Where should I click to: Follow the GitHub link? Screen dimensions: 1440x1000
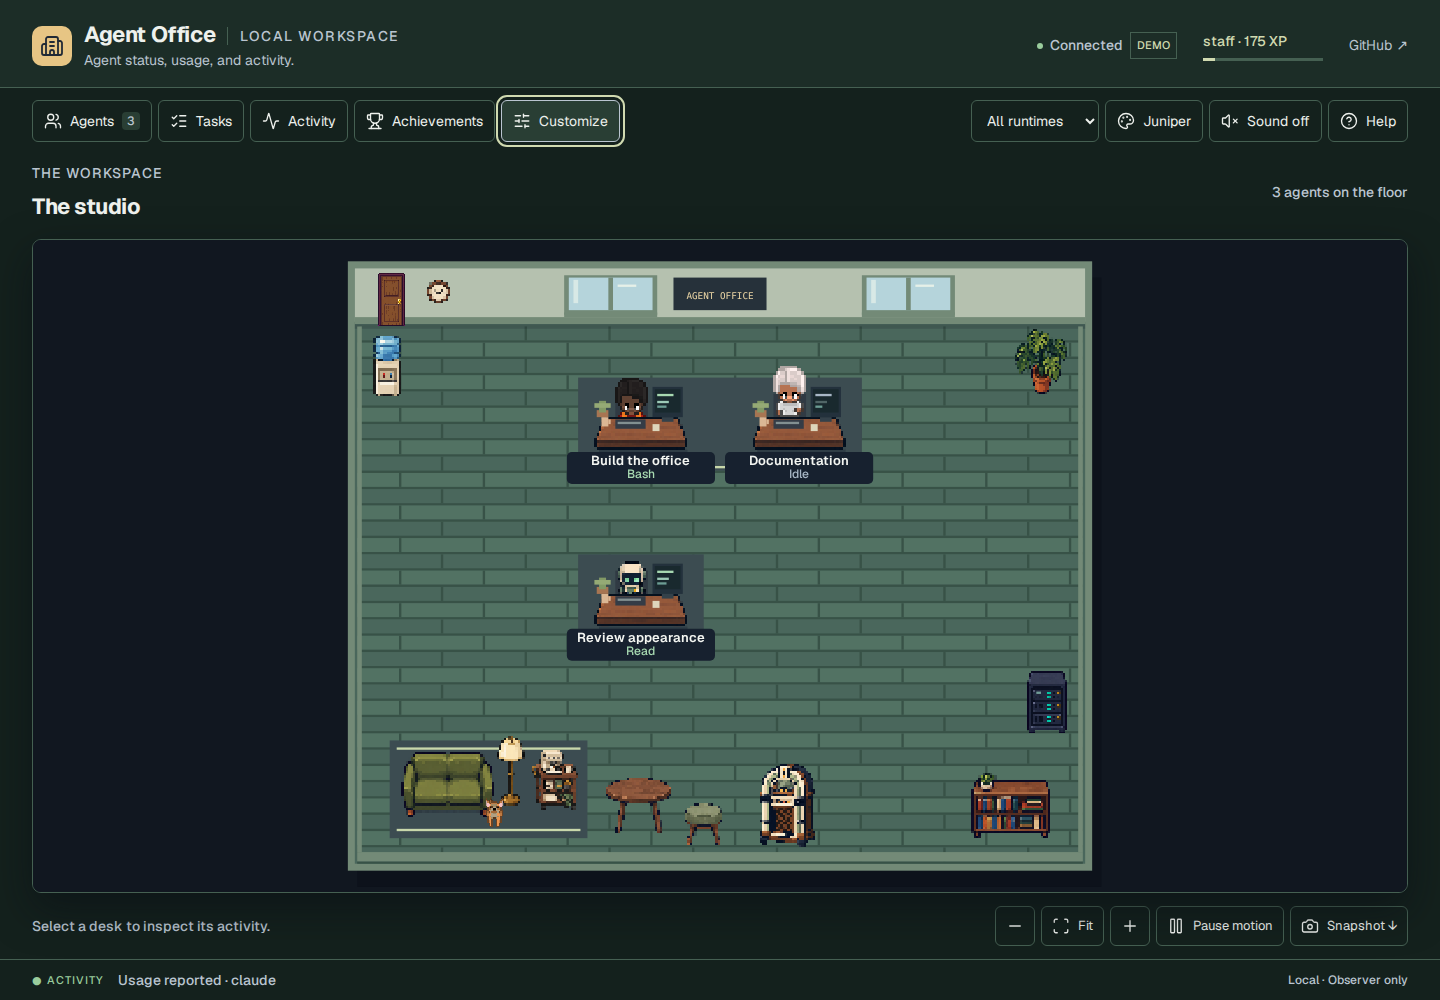pos(1378,45)
